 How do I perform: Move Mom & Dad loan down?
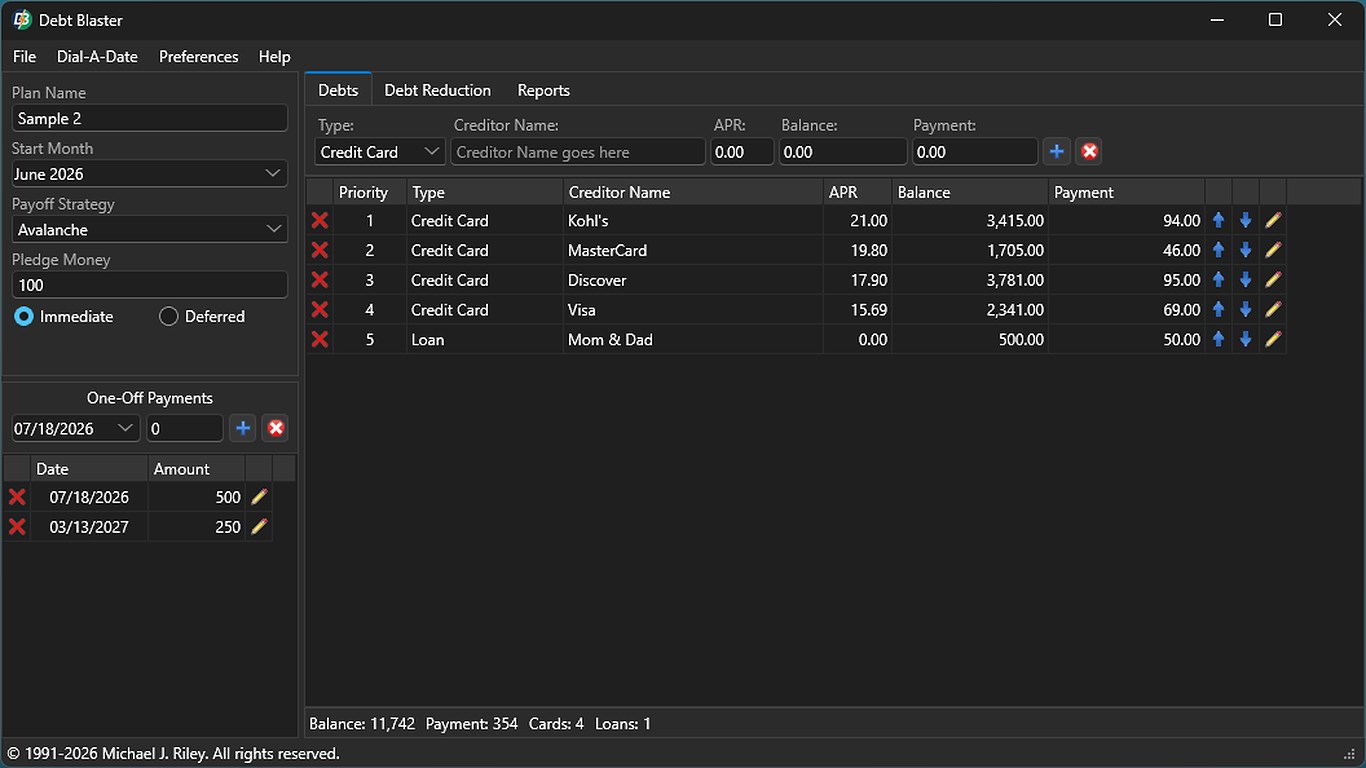point(1246,340)
